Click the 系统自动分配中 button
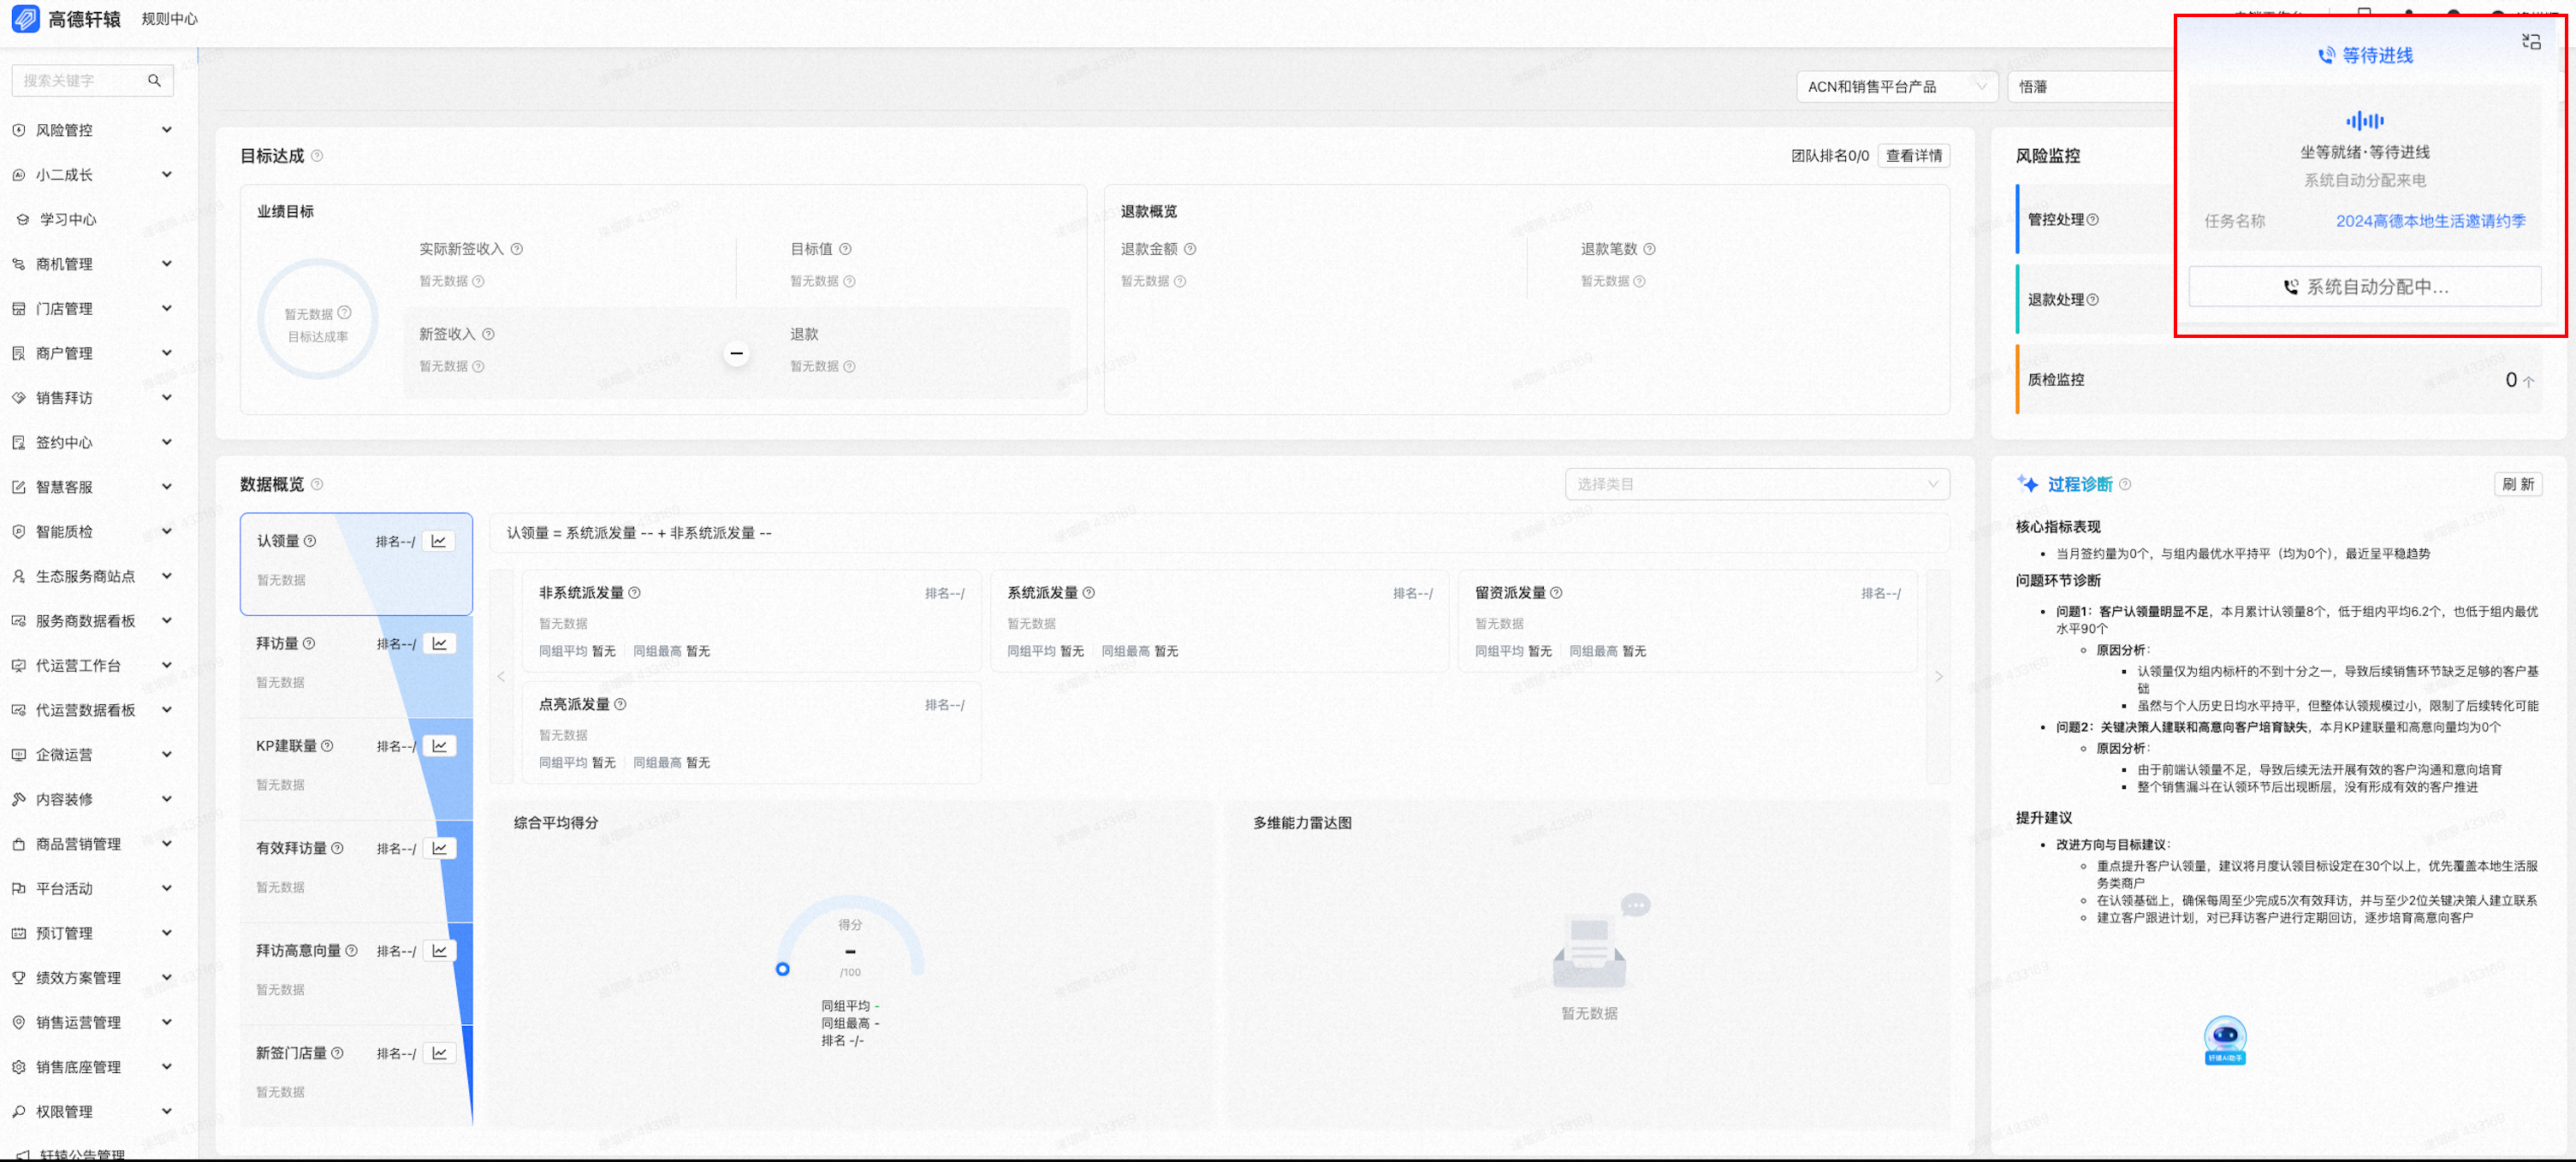 [x=2364, y=287]
